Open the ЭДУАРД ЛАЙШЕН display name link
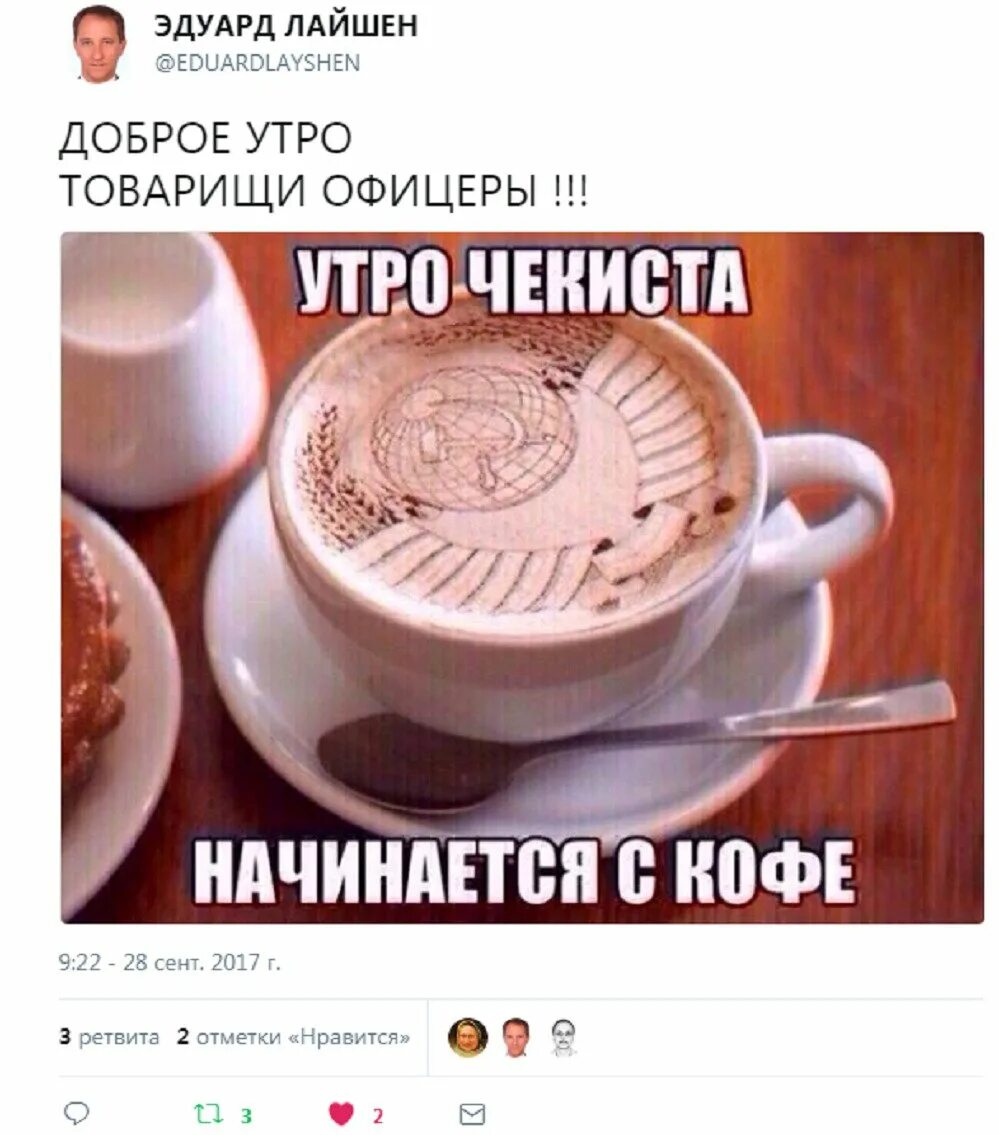999x1135 pixels. [x=286, y=26]
